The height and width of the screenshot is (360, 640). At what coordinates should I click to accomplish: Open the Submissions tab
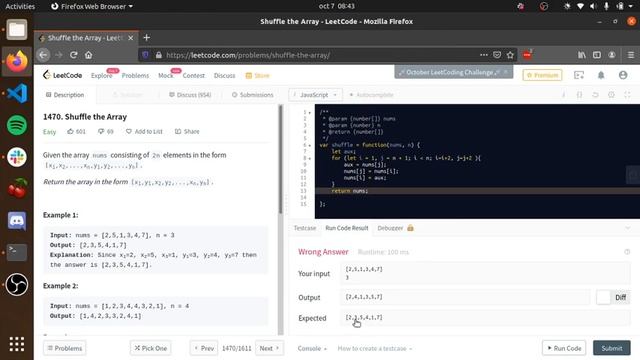(253, 95)
